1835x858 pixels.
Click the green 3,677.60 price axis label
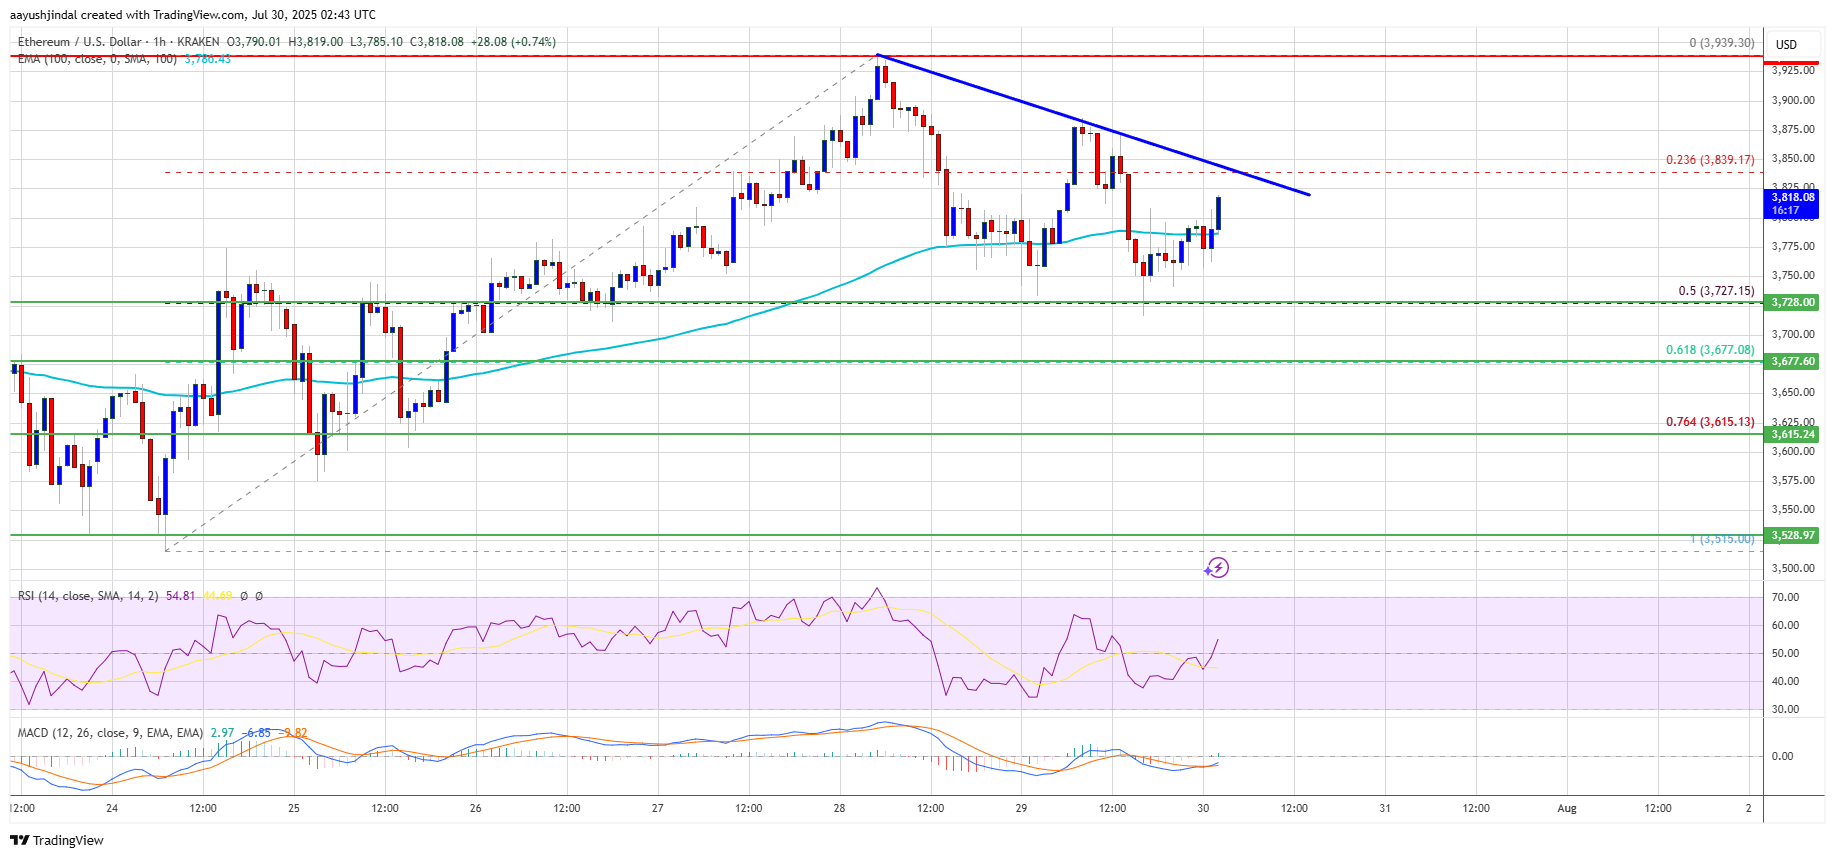tap(1792, 361)
